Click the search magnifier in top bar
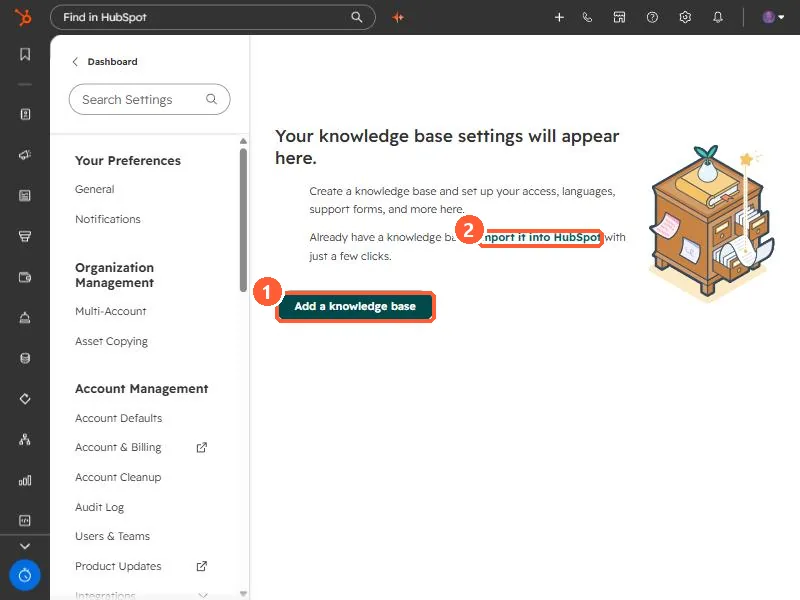 (x=357, y=17)
